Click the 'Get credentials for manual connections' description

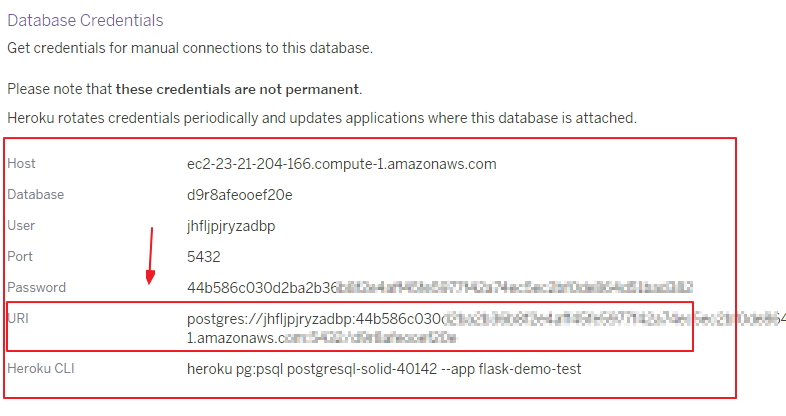click(190, 48)
